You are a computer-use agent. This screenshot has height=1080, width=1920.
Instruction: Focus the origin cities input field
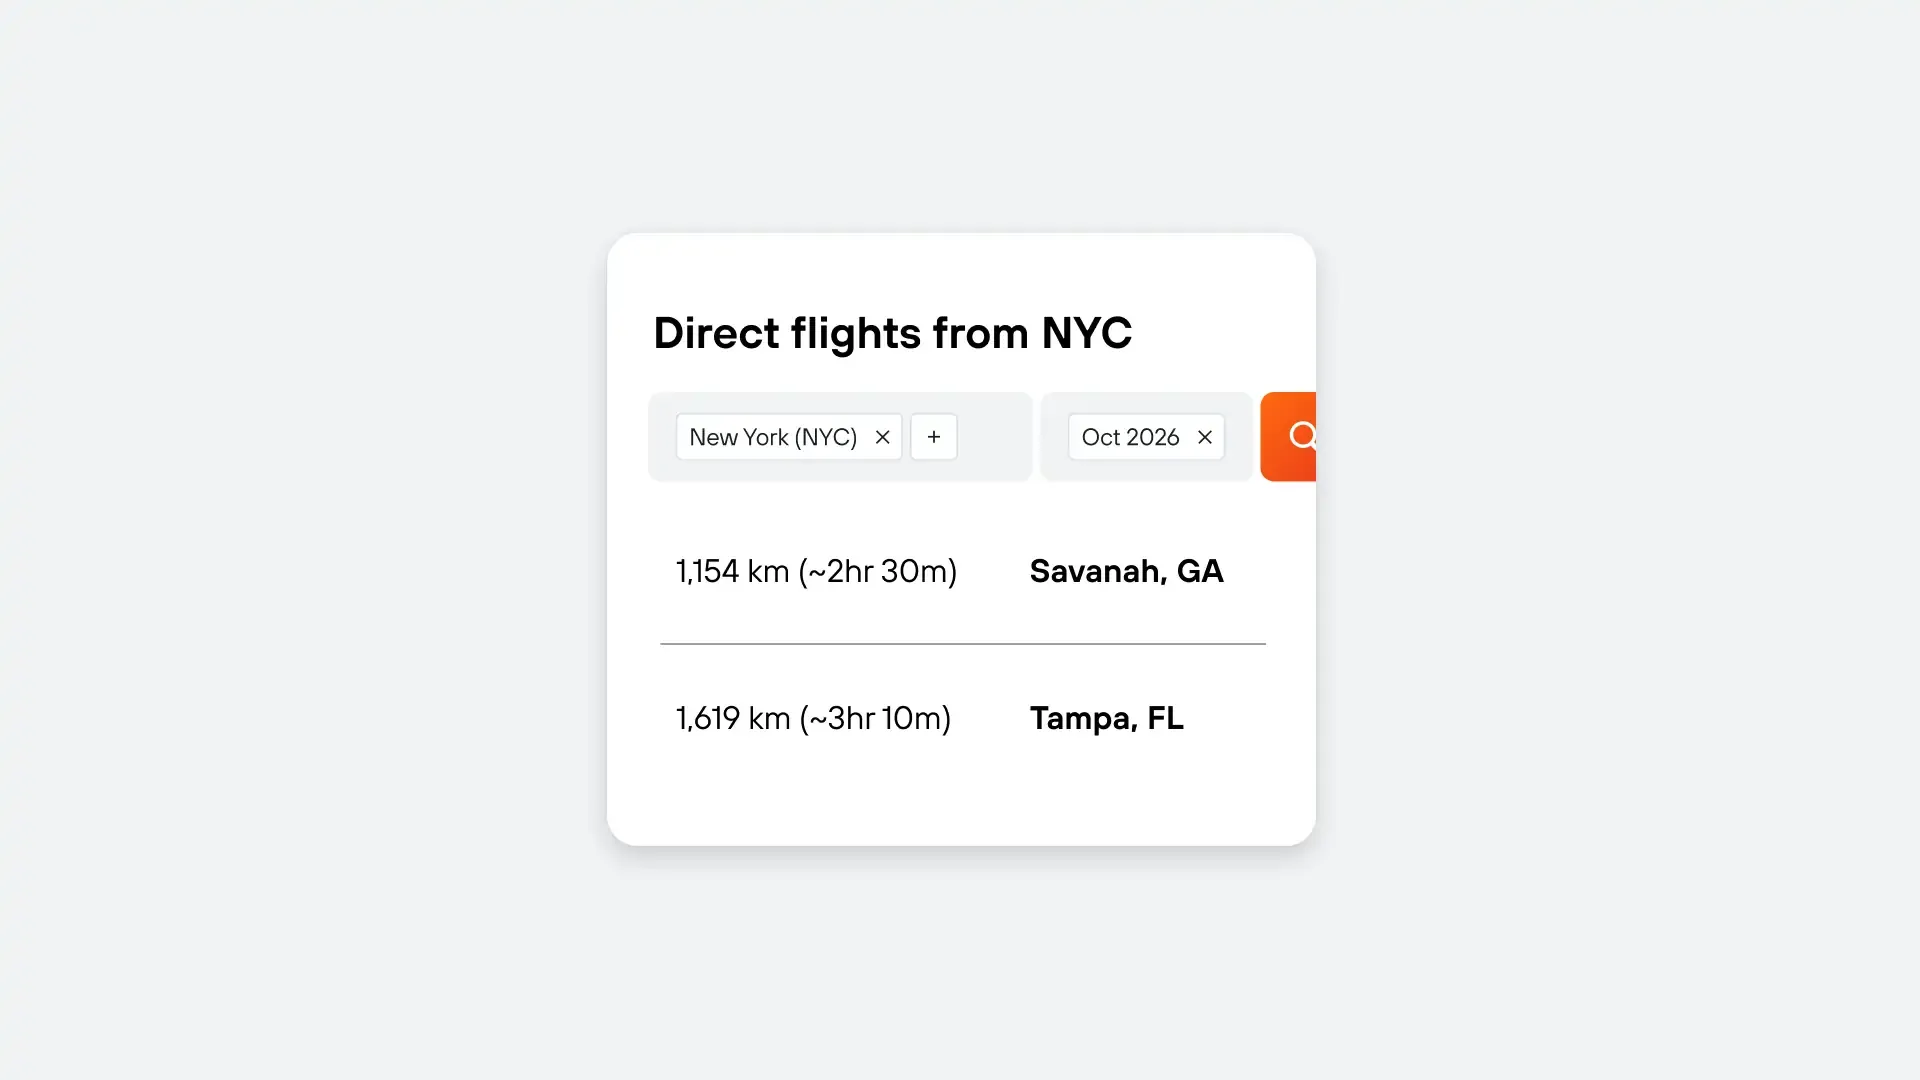[840, 436]
